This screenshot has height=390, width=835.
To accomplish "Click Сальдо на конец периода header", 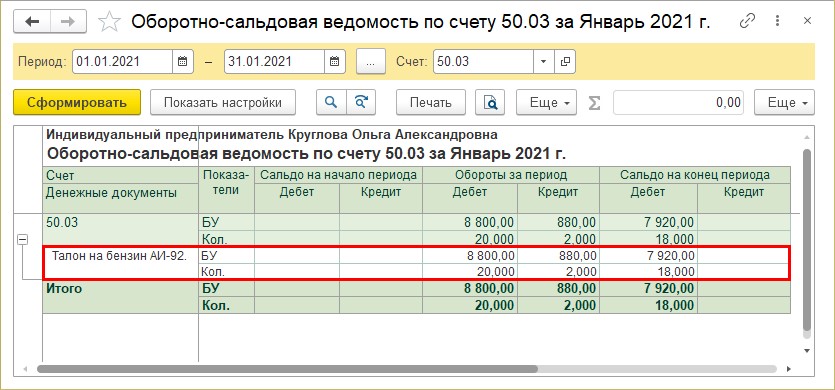I will pyautogui.click(x=695, y=175).
